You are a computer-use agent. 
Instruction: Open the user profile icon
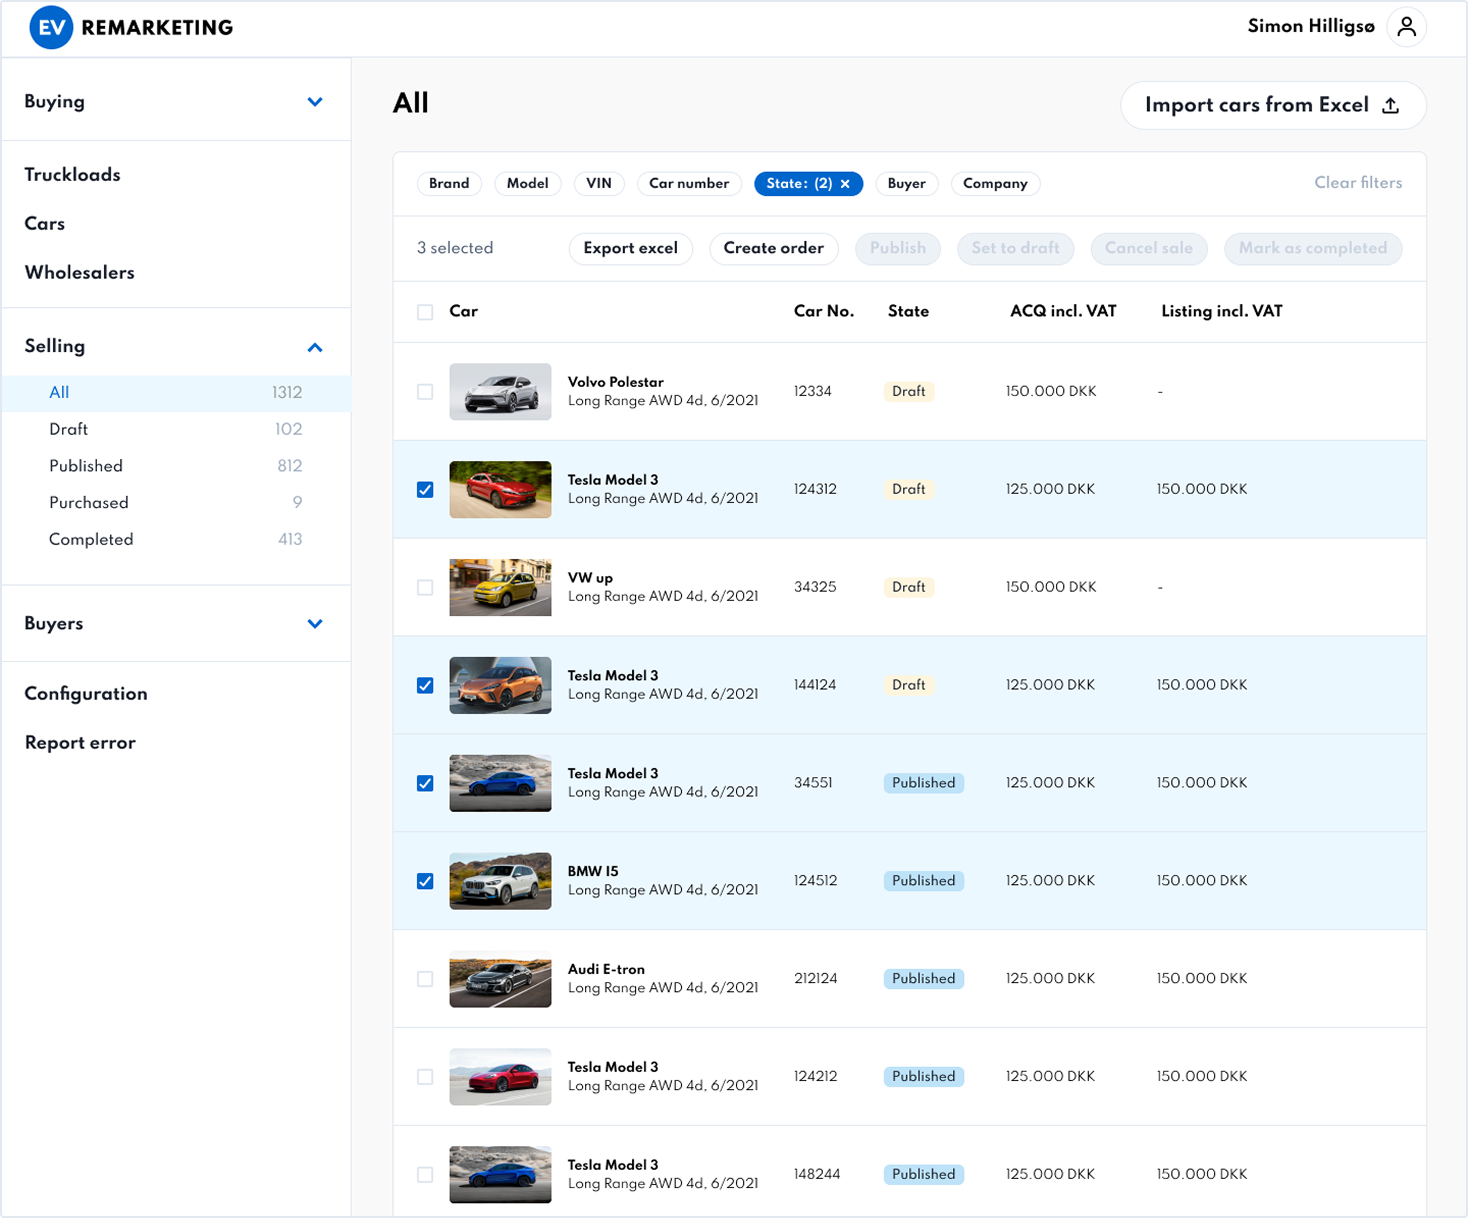[x=1406, y=27]
